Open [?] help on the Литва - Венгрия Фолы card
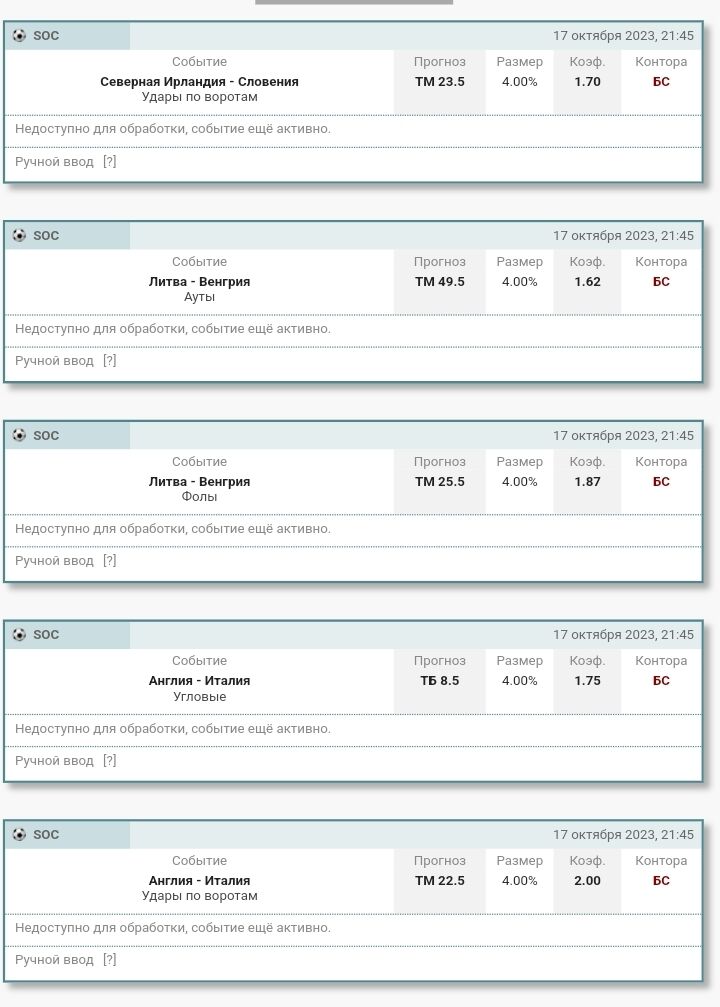720x1007 pixels. click(x=110, y=561)
